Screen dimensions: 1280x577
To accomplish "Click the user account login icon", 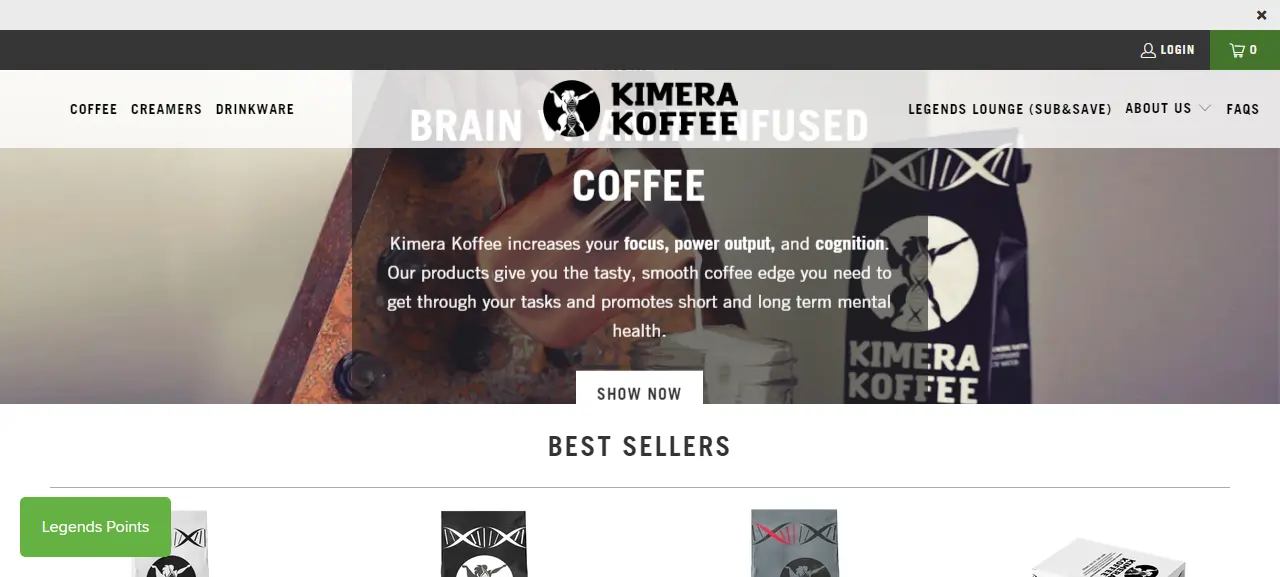I will point(1148,50).
